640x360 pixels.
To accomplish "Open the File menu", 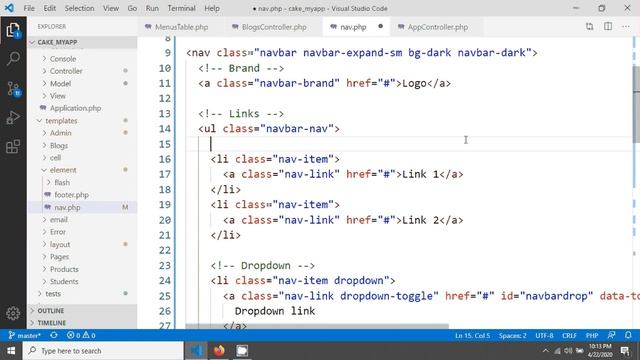I will coord(29,8).
